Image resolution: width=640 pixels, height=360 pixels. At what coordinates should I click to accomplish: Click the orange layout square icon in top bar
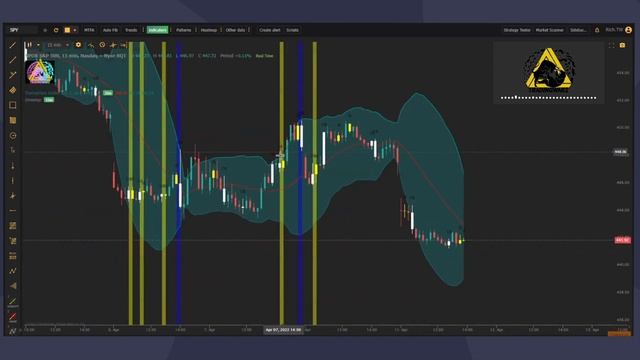coord(67,30)
